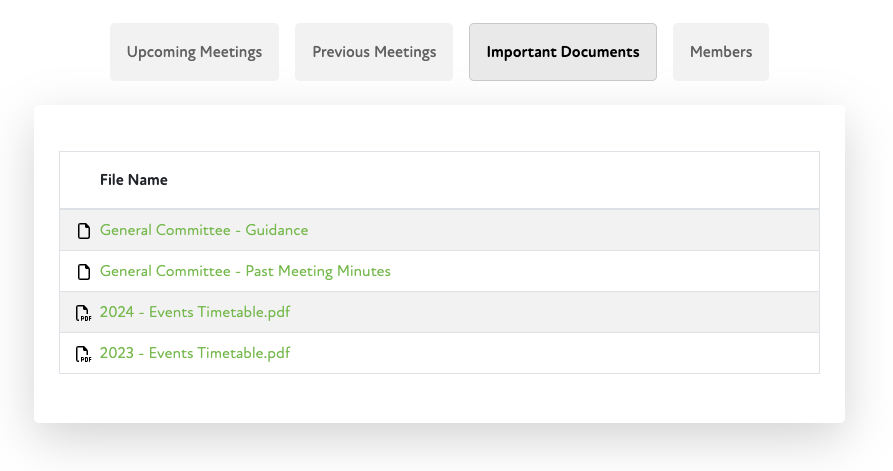The height and width of the screenshot is (471, 893).
Task: Select the Important Documents tab
Action: click(562, 52)
